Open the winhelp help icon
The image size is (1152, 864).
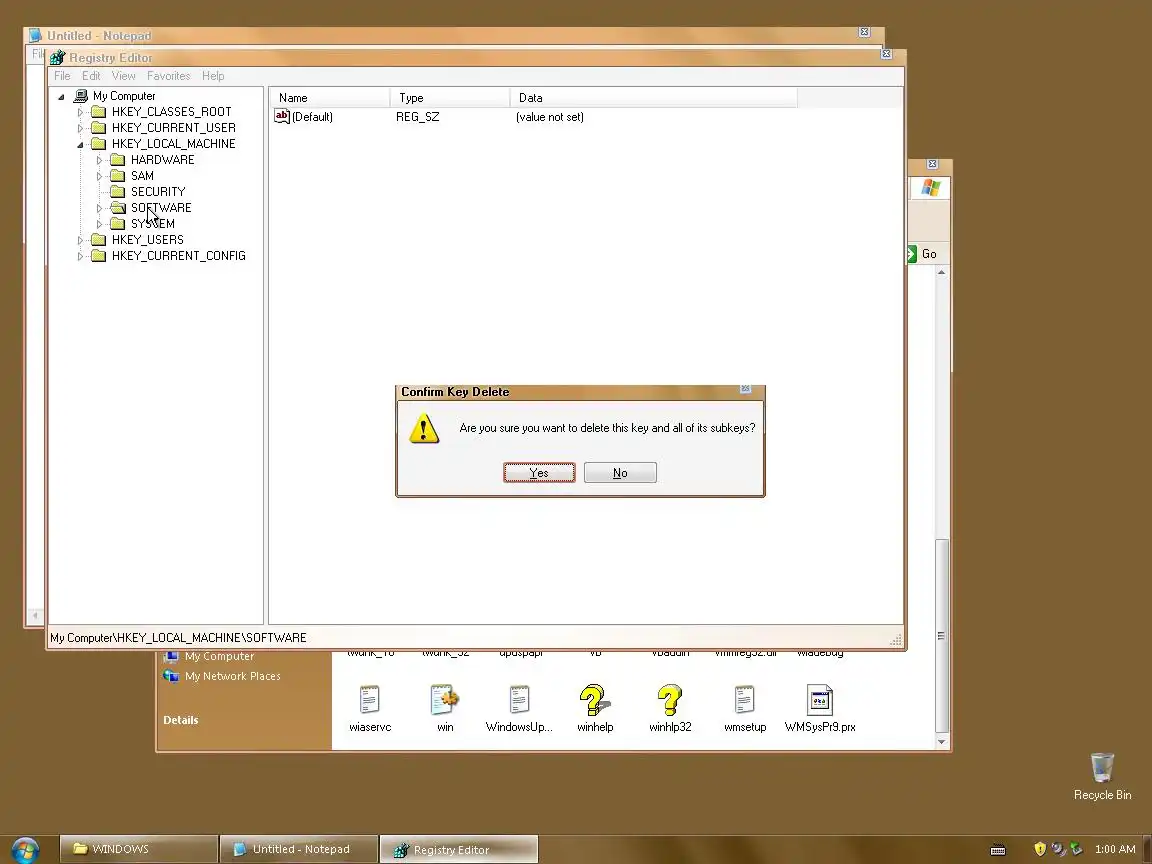coord(594,699)
